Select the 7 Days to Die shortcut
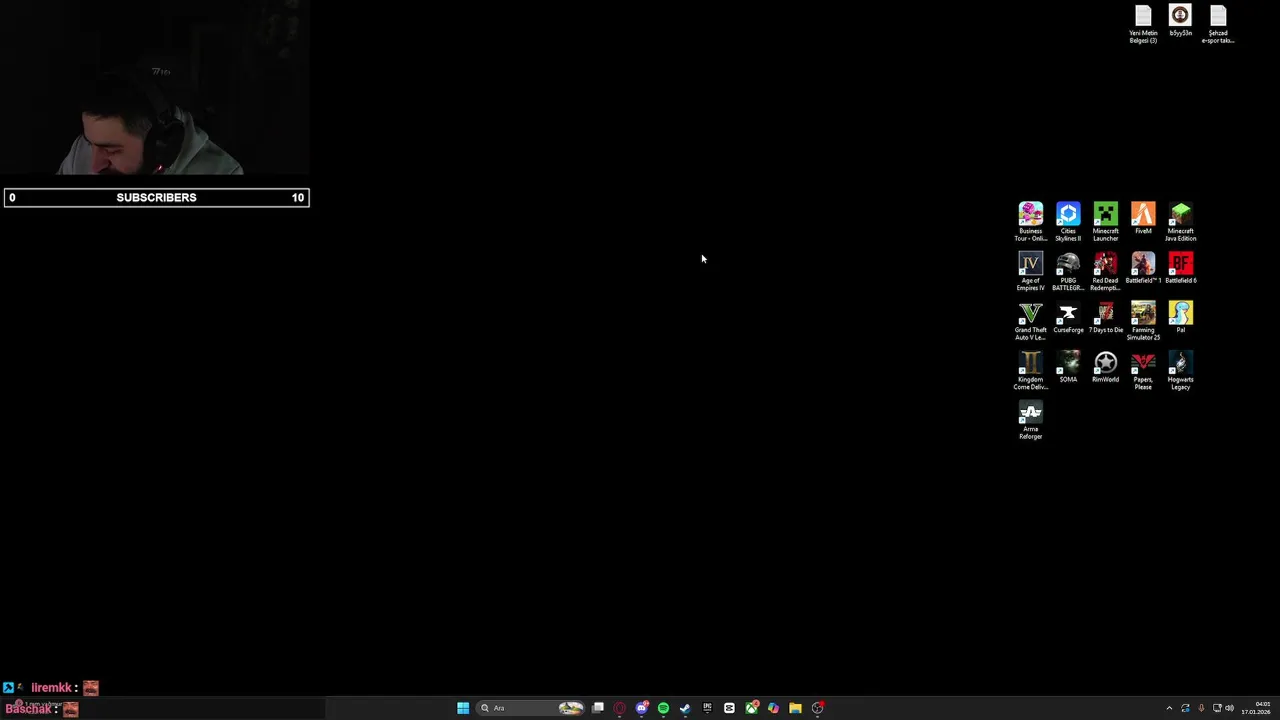Viewport: 1280px width, 720px height. pyautogui.click(x=1105, y=318)
